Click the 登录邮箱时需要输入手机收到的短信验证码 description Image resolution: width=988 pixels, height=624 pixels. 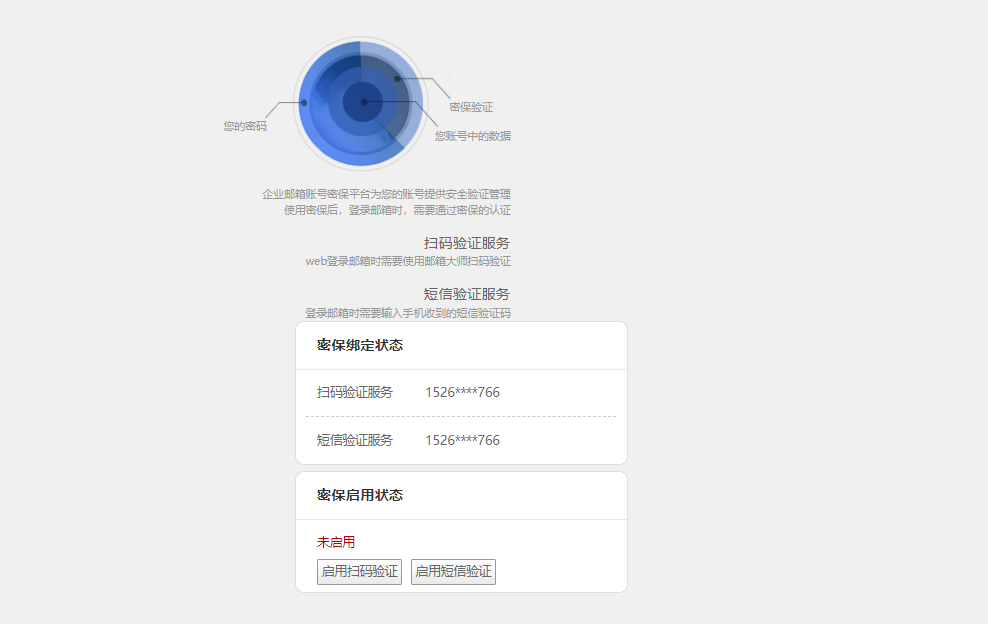tap(408, 313)
